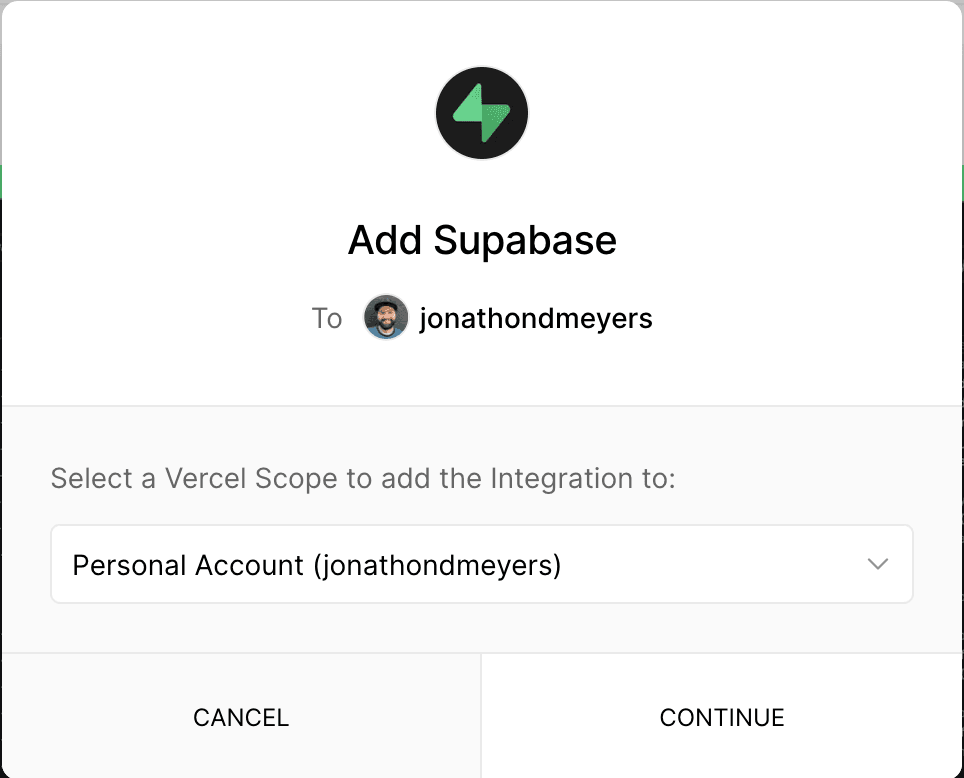Screen dimensions: 964x778
Task: Click the down arrow at the dropdown's right end
Action: 877,564
